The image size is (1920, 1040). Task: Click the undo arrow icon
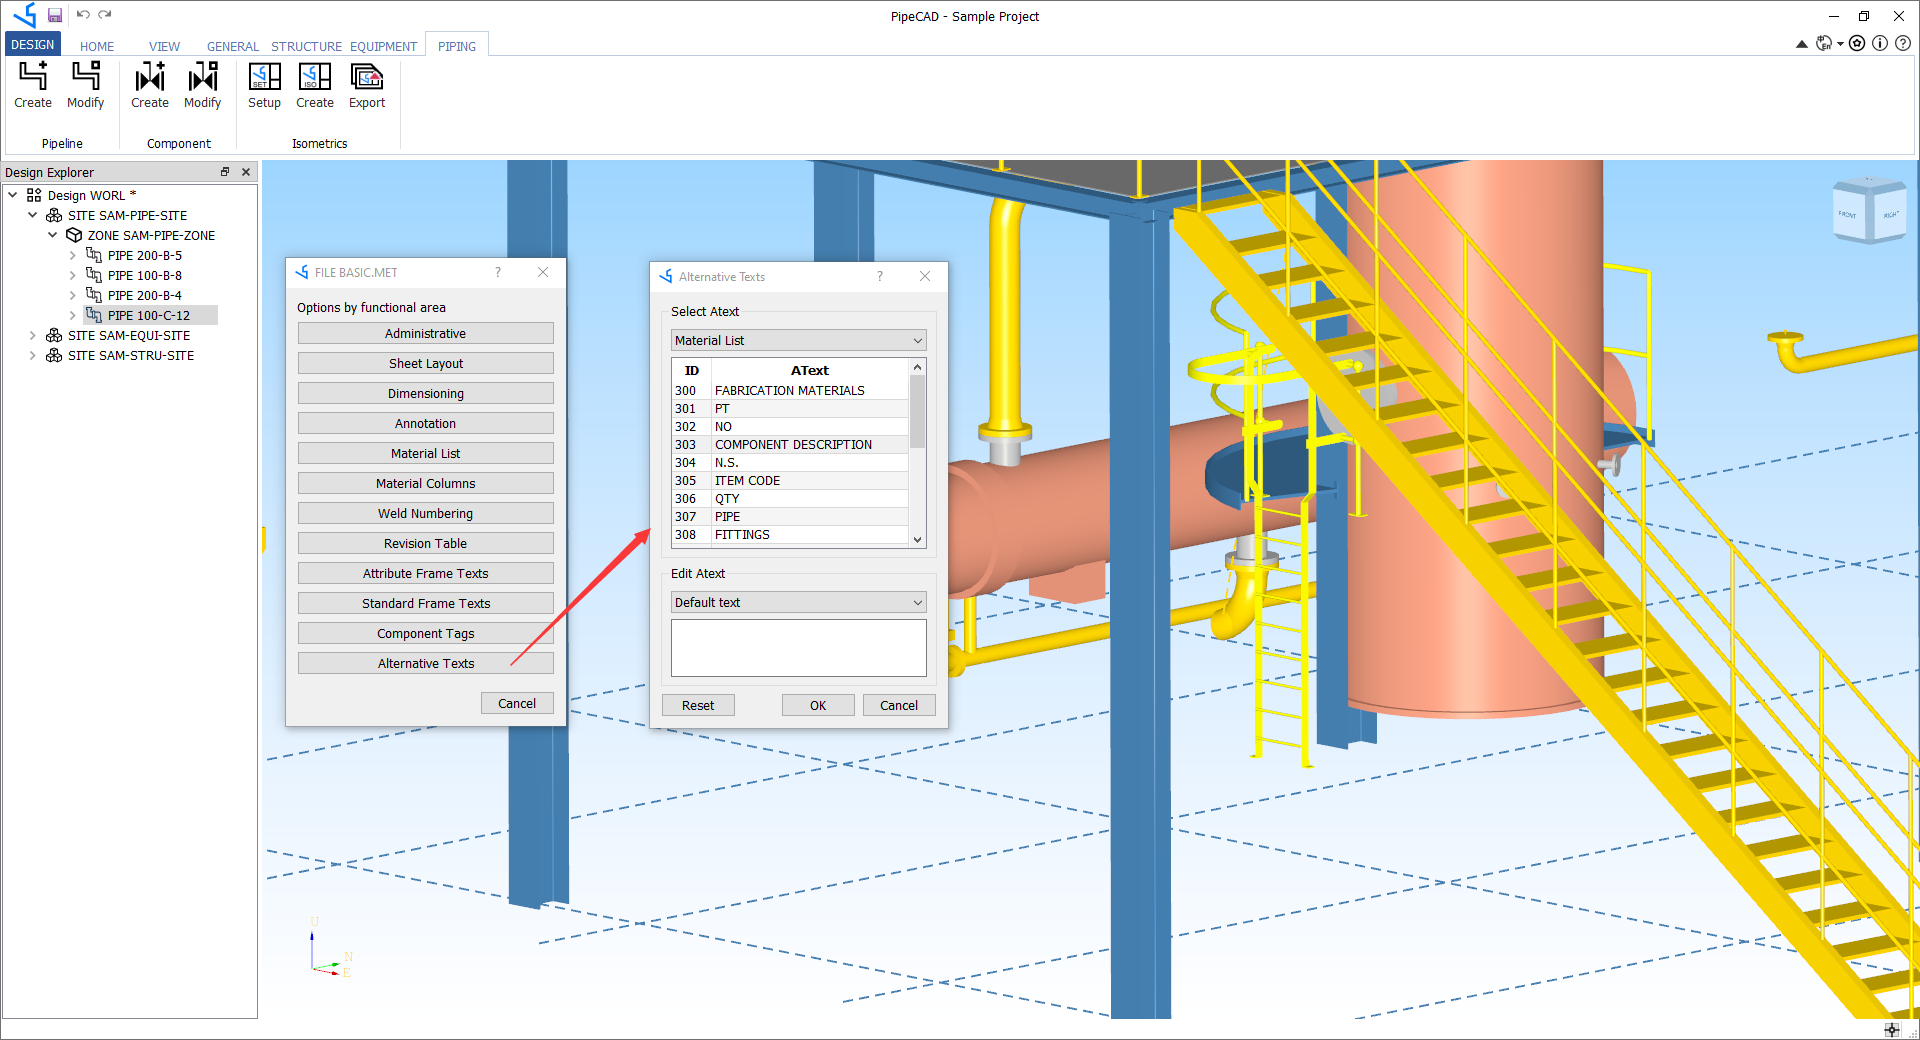[83, 15]
